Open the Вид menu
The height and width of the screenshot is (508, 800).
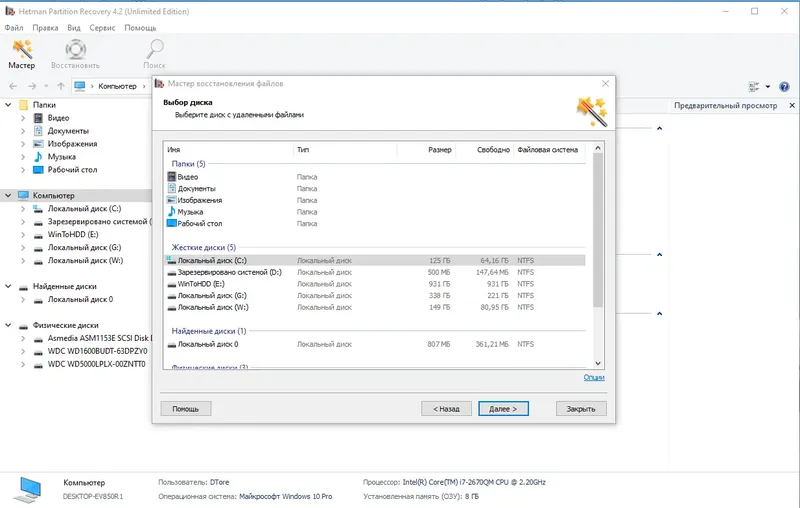tap(74, 28)
